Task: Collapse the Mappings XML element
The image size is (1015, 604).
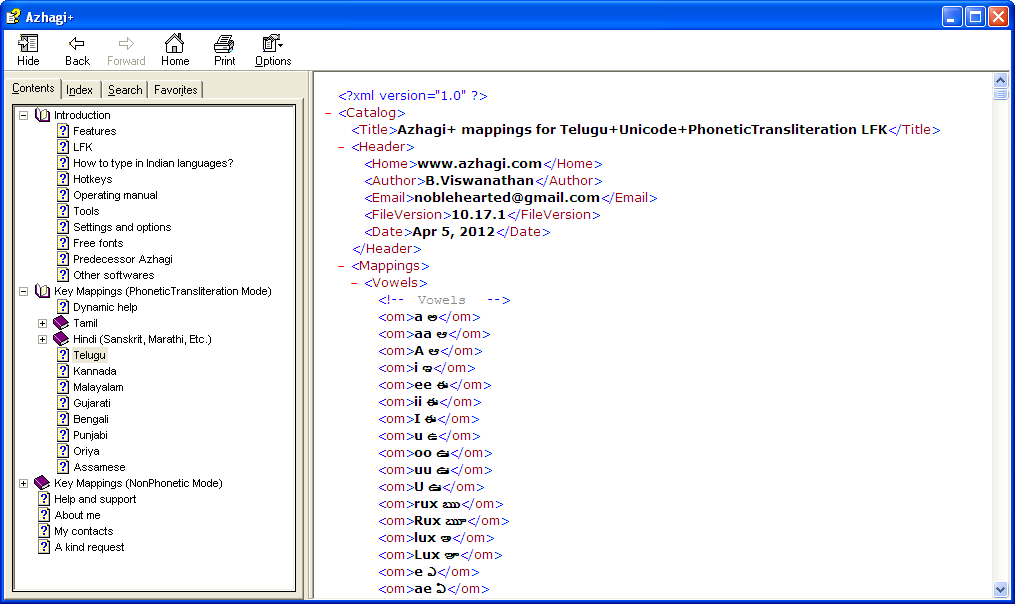Action: pyautogui.click(x=341, y=266)
